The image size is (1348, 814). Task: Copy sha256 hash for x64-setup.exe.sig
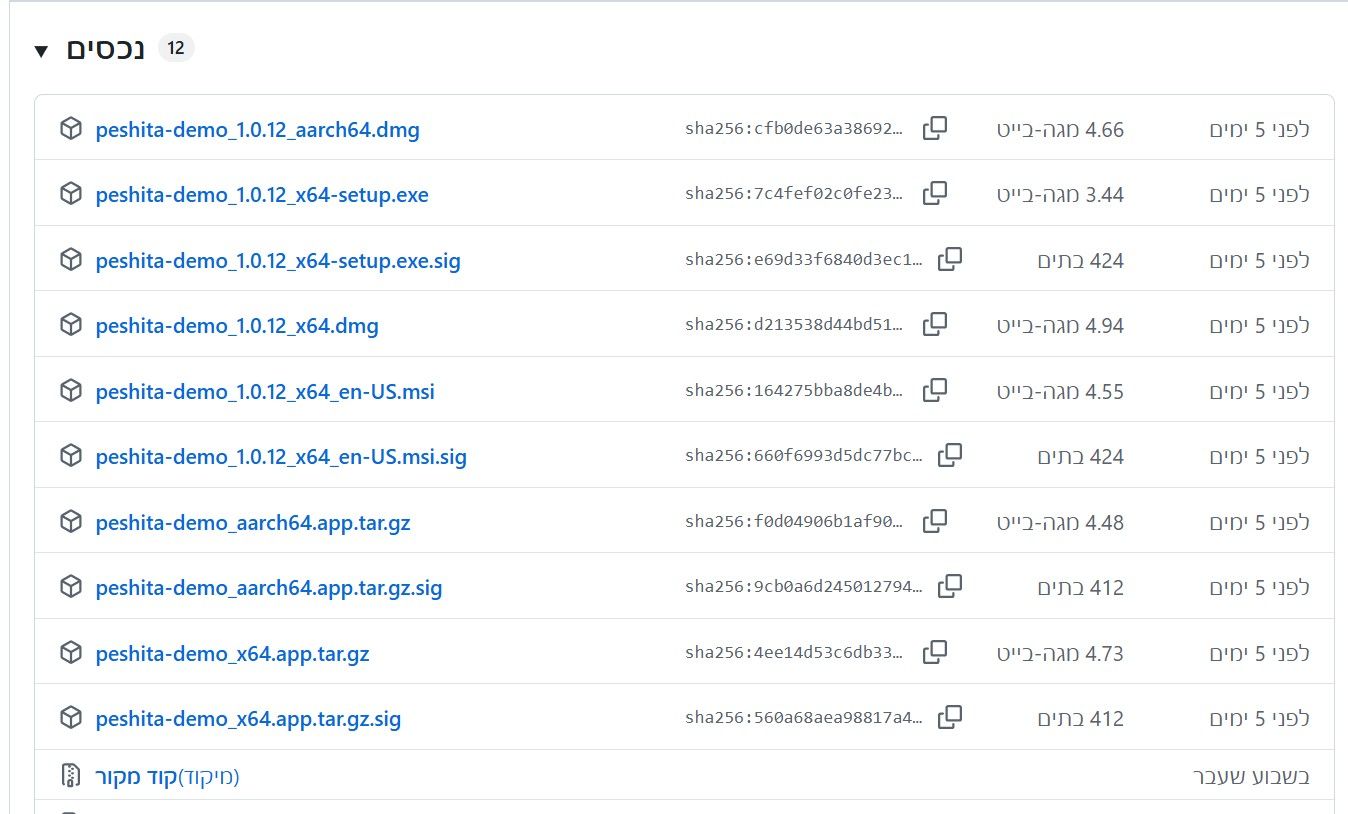950,259
